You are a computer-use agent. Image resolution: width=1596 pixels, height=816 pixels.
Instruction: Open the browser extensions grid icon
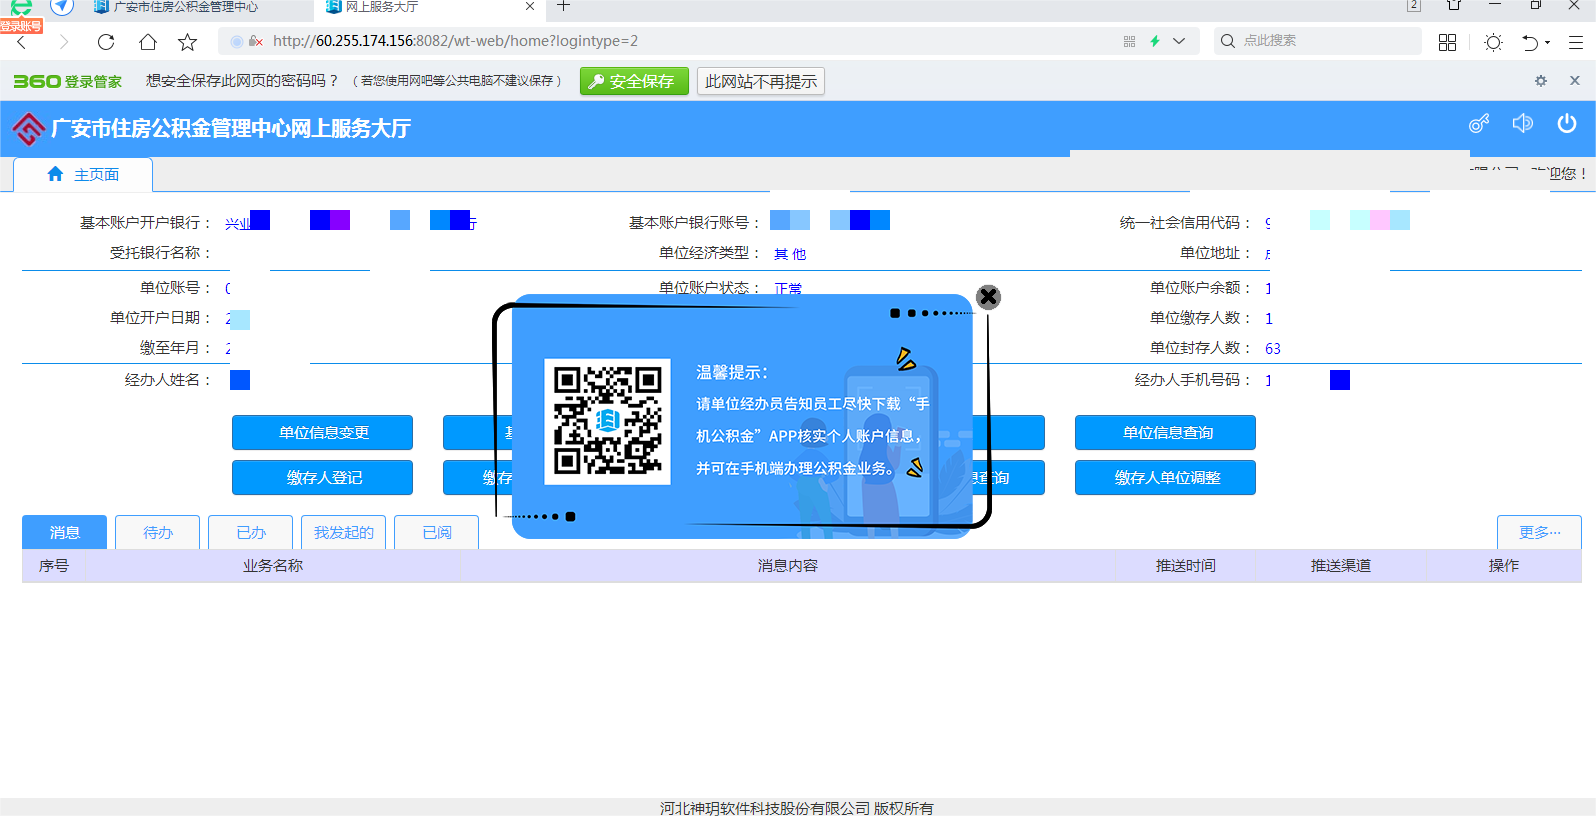point(1447,42)
